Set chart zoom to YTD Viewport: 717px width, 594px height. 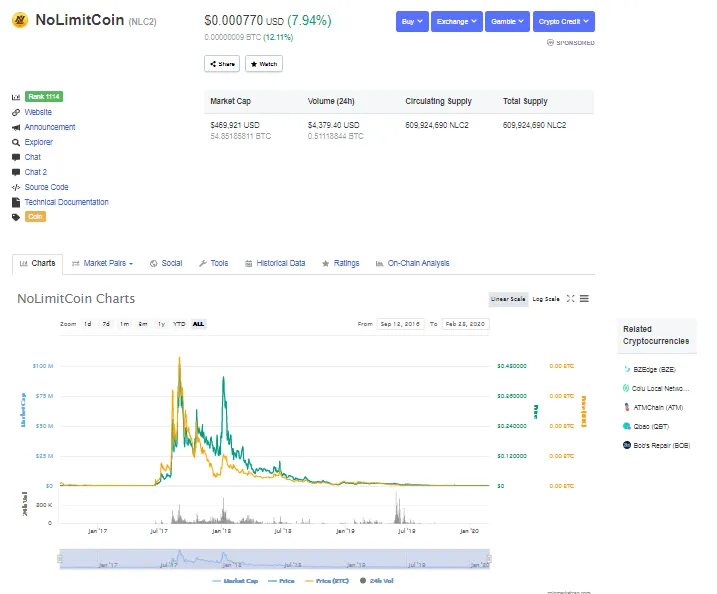tap(179, 324)
